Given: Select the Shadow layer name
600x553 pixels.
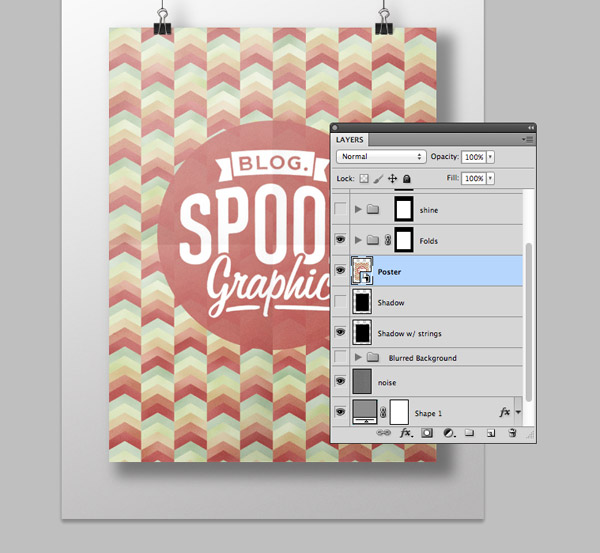Looking at the screenshot, I should point(391,303).
